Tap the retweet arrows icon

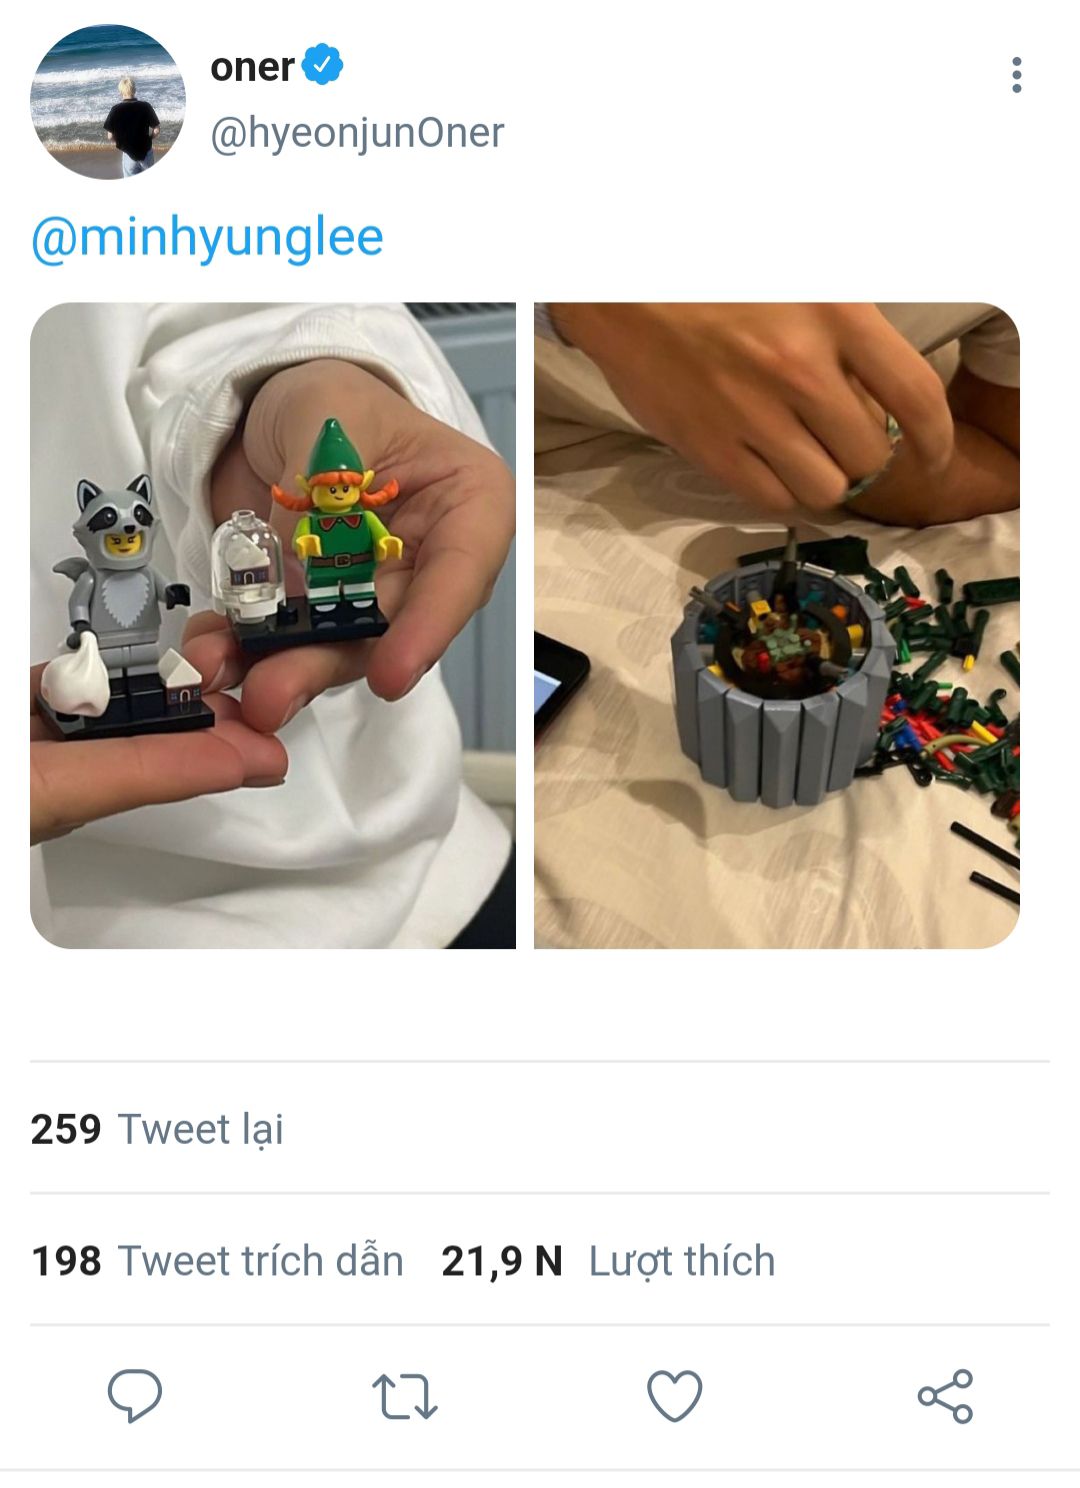(404, 1396)
